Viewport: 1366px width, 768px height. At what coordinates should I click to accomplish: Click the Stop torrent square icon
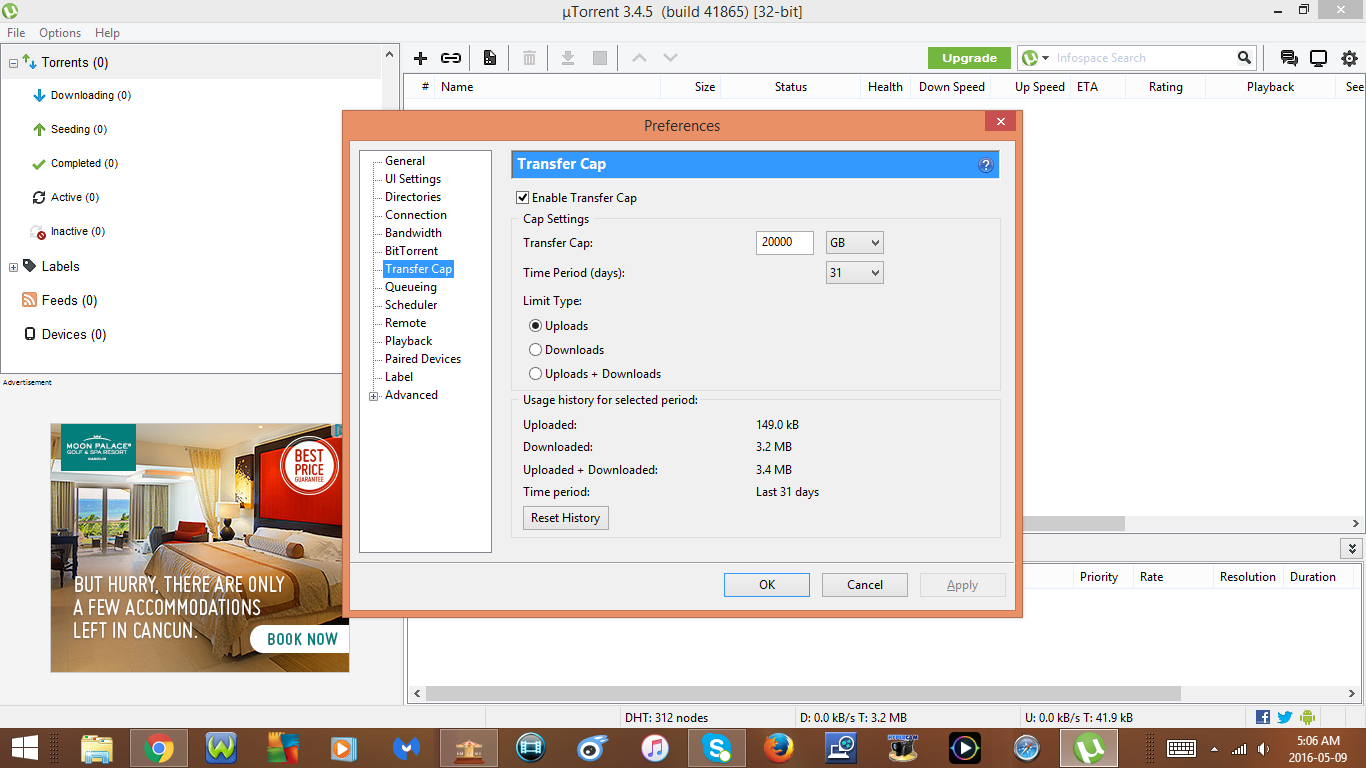600,58
